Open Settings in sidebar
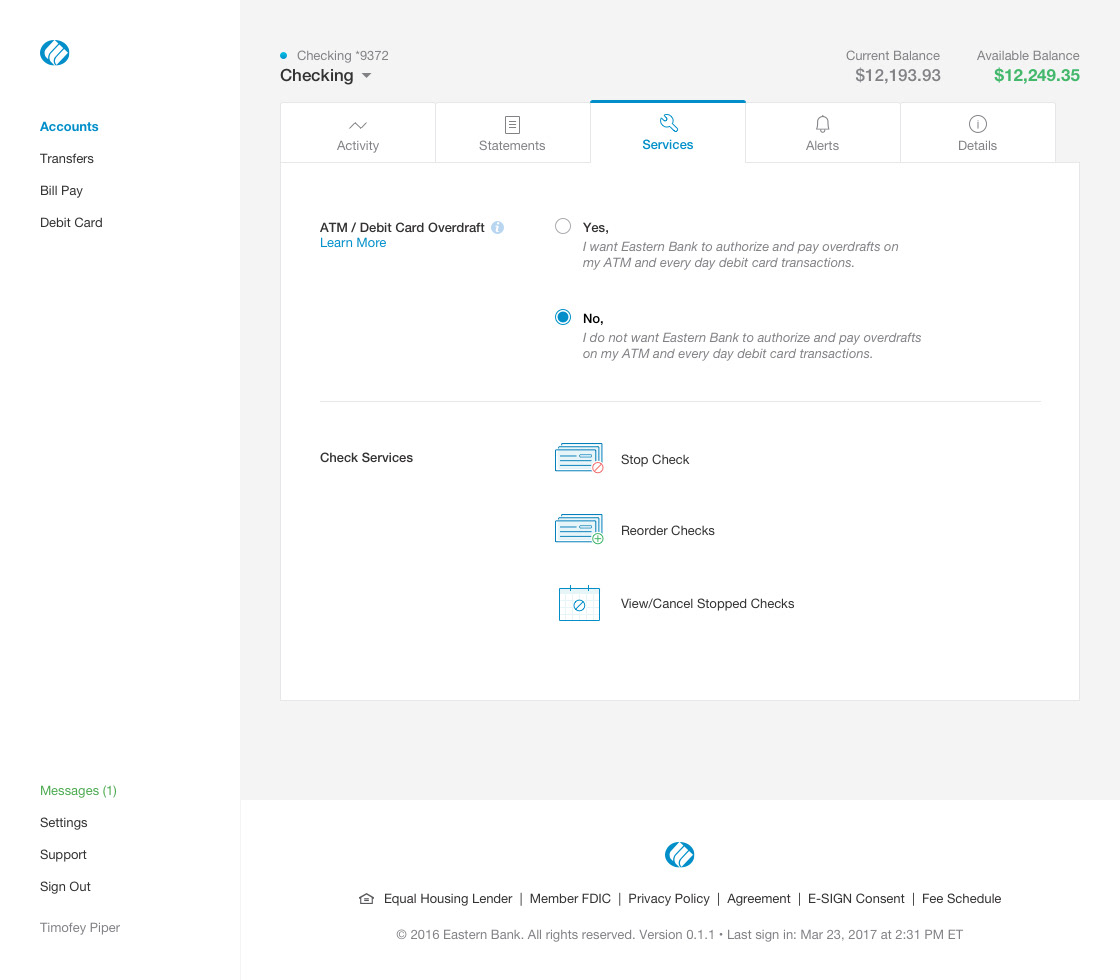1120x980 pixels. (x=64, y=823)
